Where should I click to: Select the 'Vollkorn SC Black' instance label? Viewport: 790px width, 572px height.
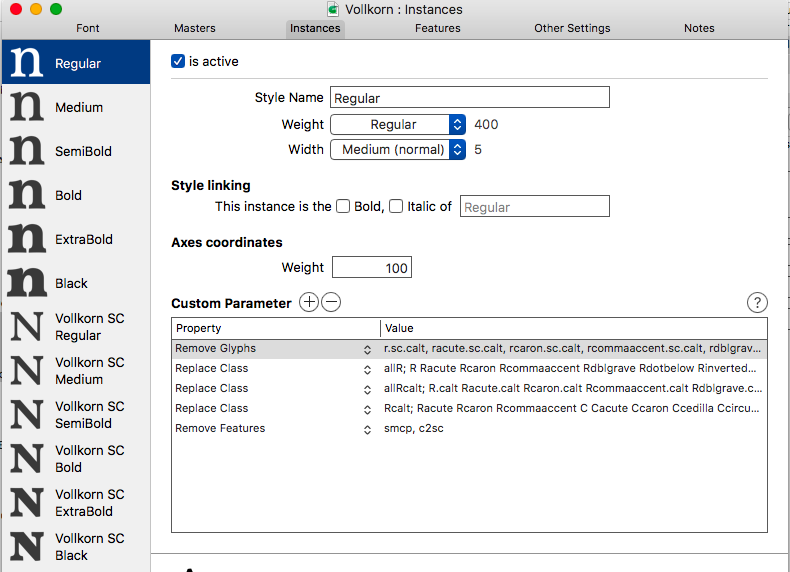(90, 547)
